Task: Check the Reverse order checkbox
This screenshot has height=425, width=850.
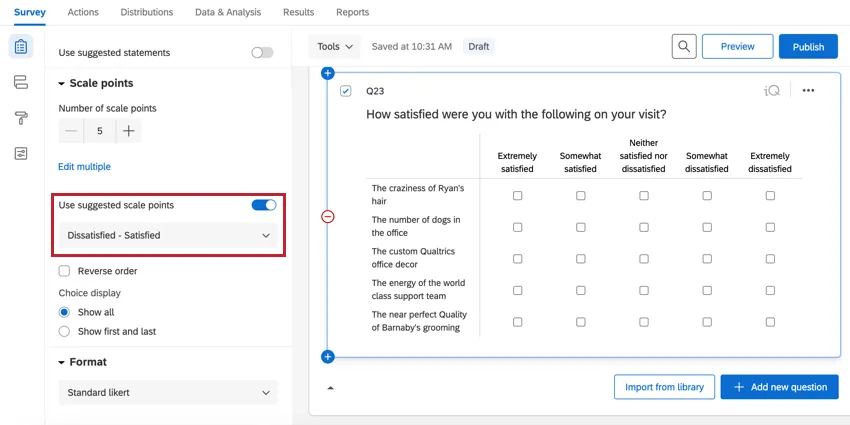Action: coord(65,271)
